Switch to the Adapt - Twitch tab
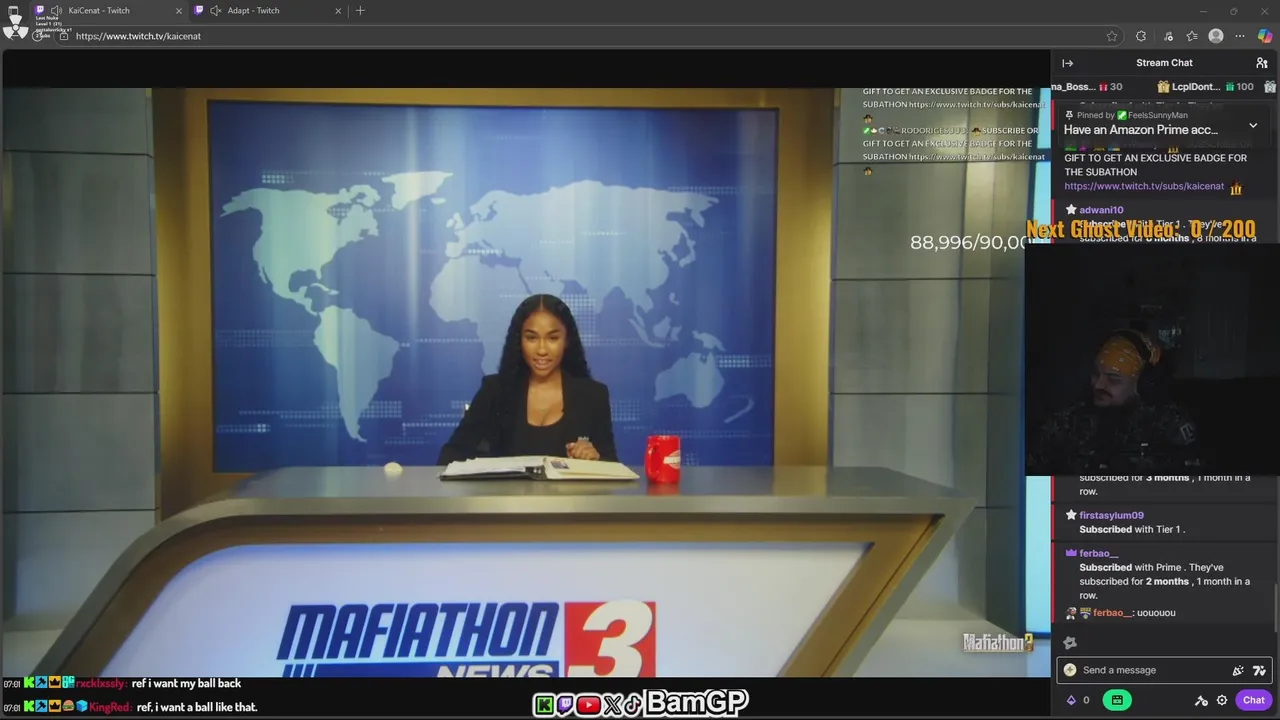The image size is (1280, 720). click(x=268, y=10)
